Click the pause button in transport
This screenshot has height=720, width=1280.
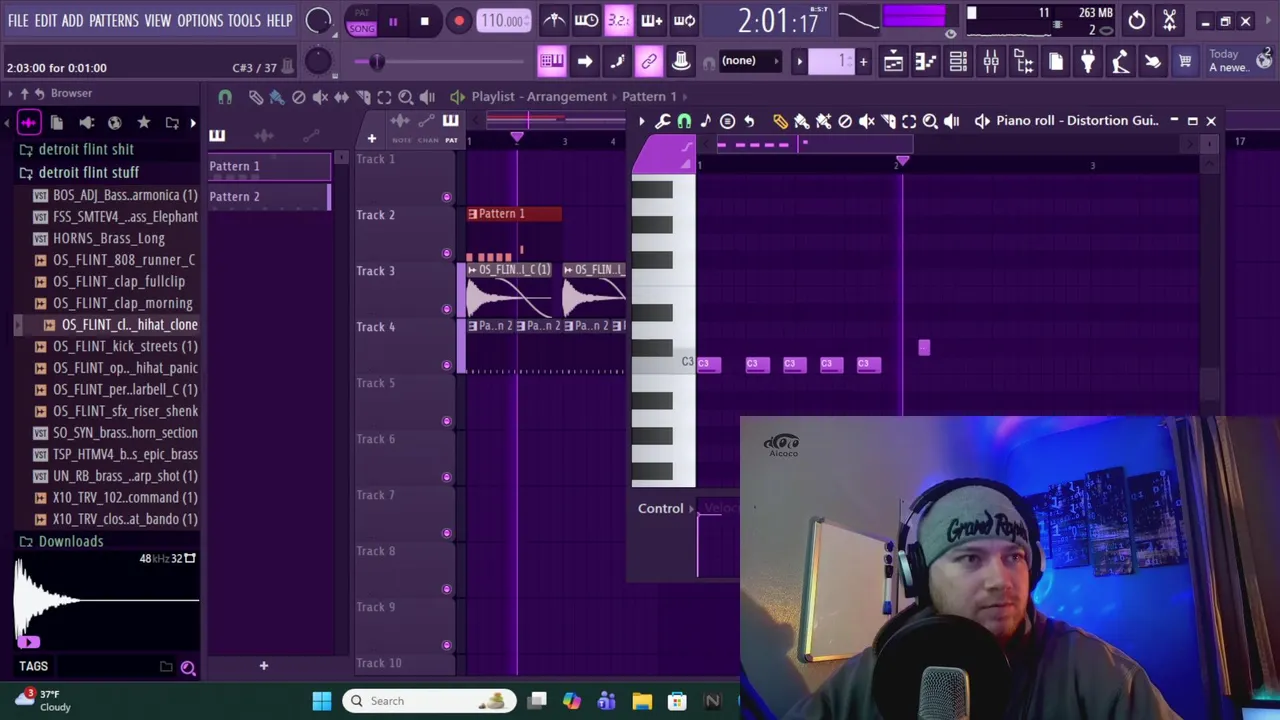point(393,21)
